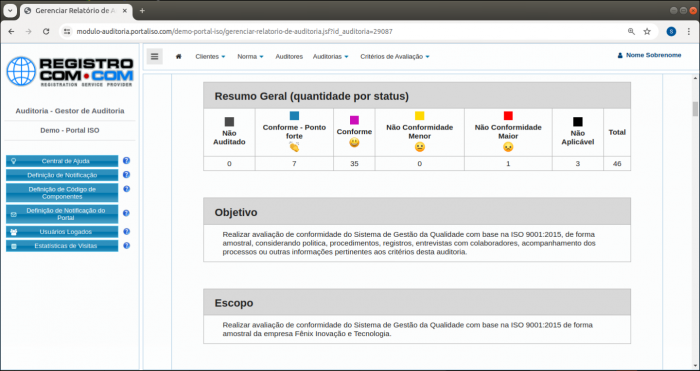
Task: Open the browser three-dot menu
Action: 689,32
